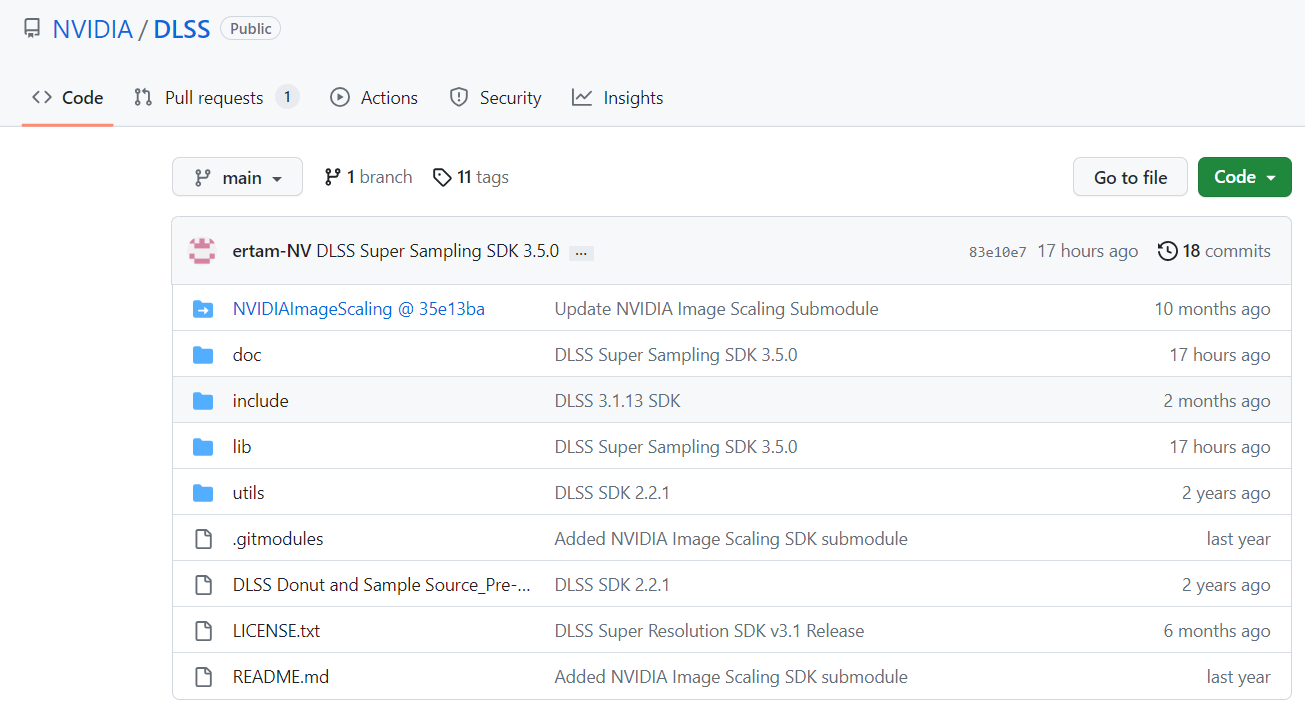Image resolution: width=1305 pixels, height=714 pixels.
Task: Click '10 months ago' timestamp in NVIDIAImageScaling row
Action: [x=1212, y=309]
